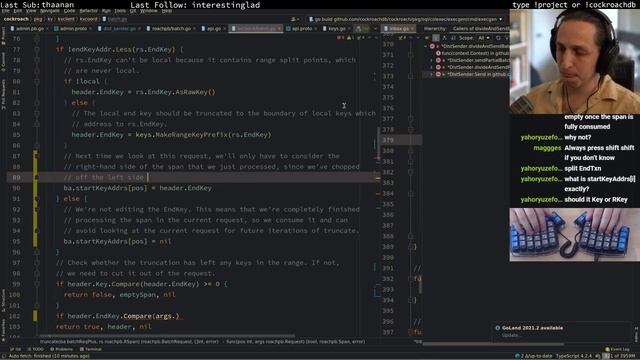
Task: Open the View menu
Action: point(31,11)
